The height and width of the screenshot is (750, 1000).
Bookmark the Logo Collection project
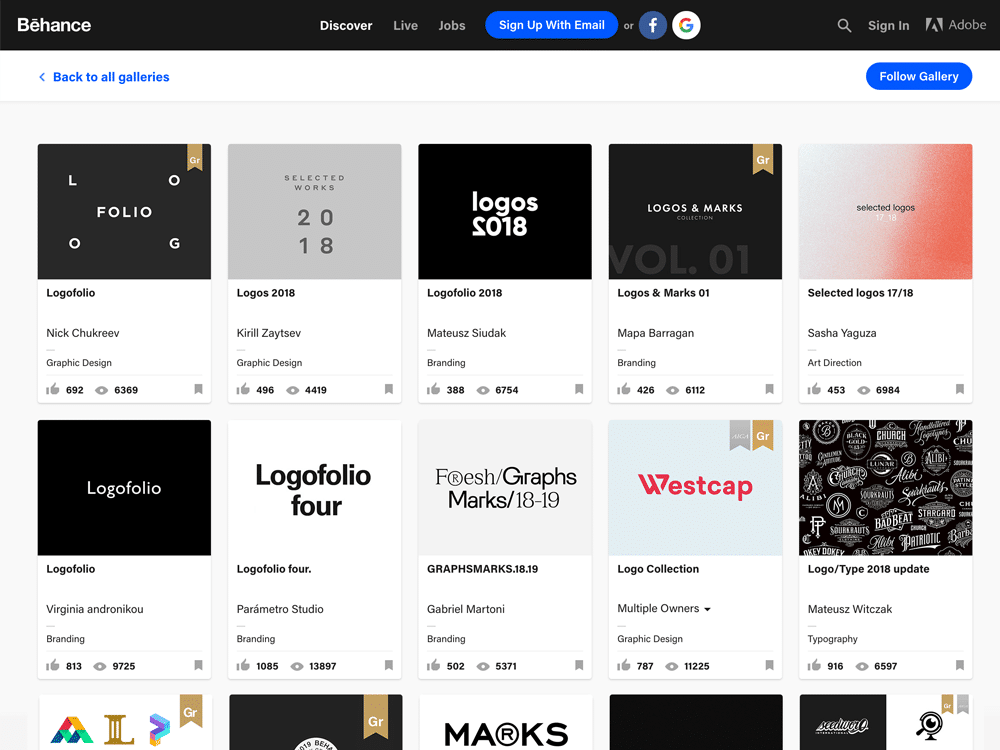tap(769, 665)
